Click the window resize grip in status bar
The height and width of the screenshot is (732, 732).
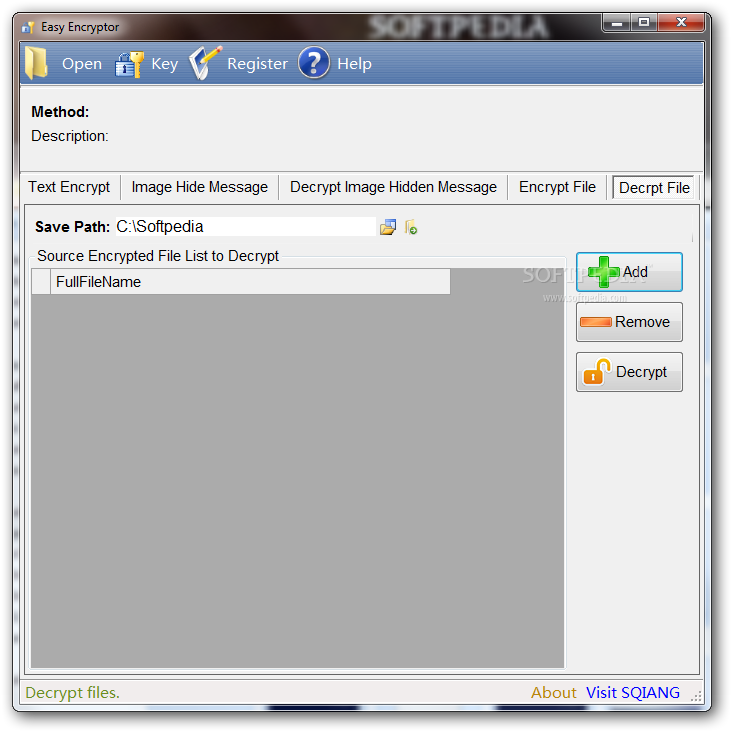pyautogui.click(x=696, y=697)
